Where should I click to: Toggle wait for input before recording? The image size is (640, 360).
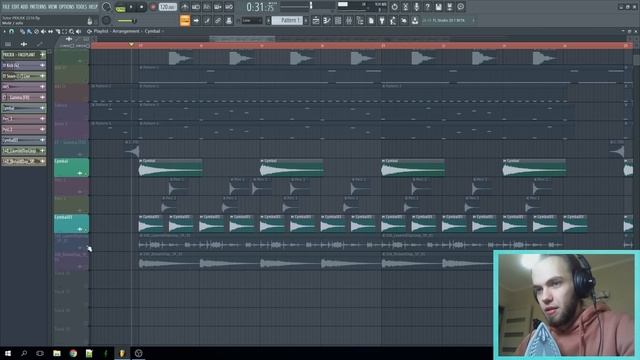196,7
